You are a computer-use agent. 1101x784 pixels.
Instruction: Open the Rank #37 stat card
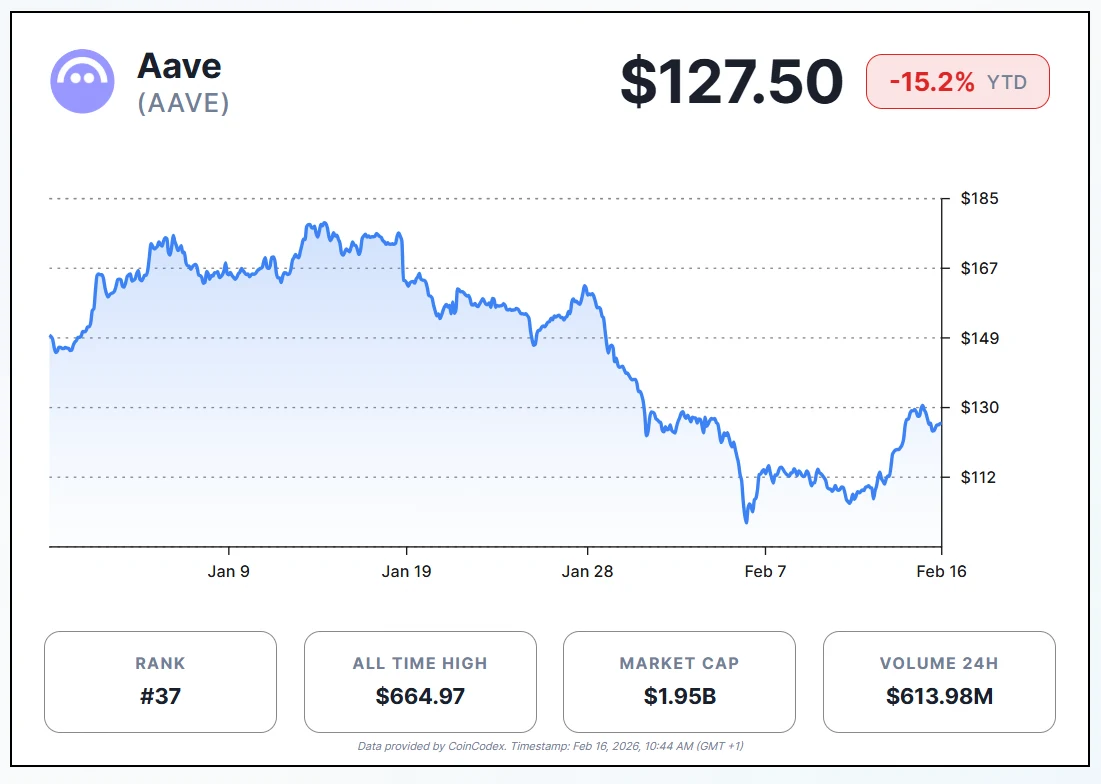pyautogui.click(x=160, y=681)
